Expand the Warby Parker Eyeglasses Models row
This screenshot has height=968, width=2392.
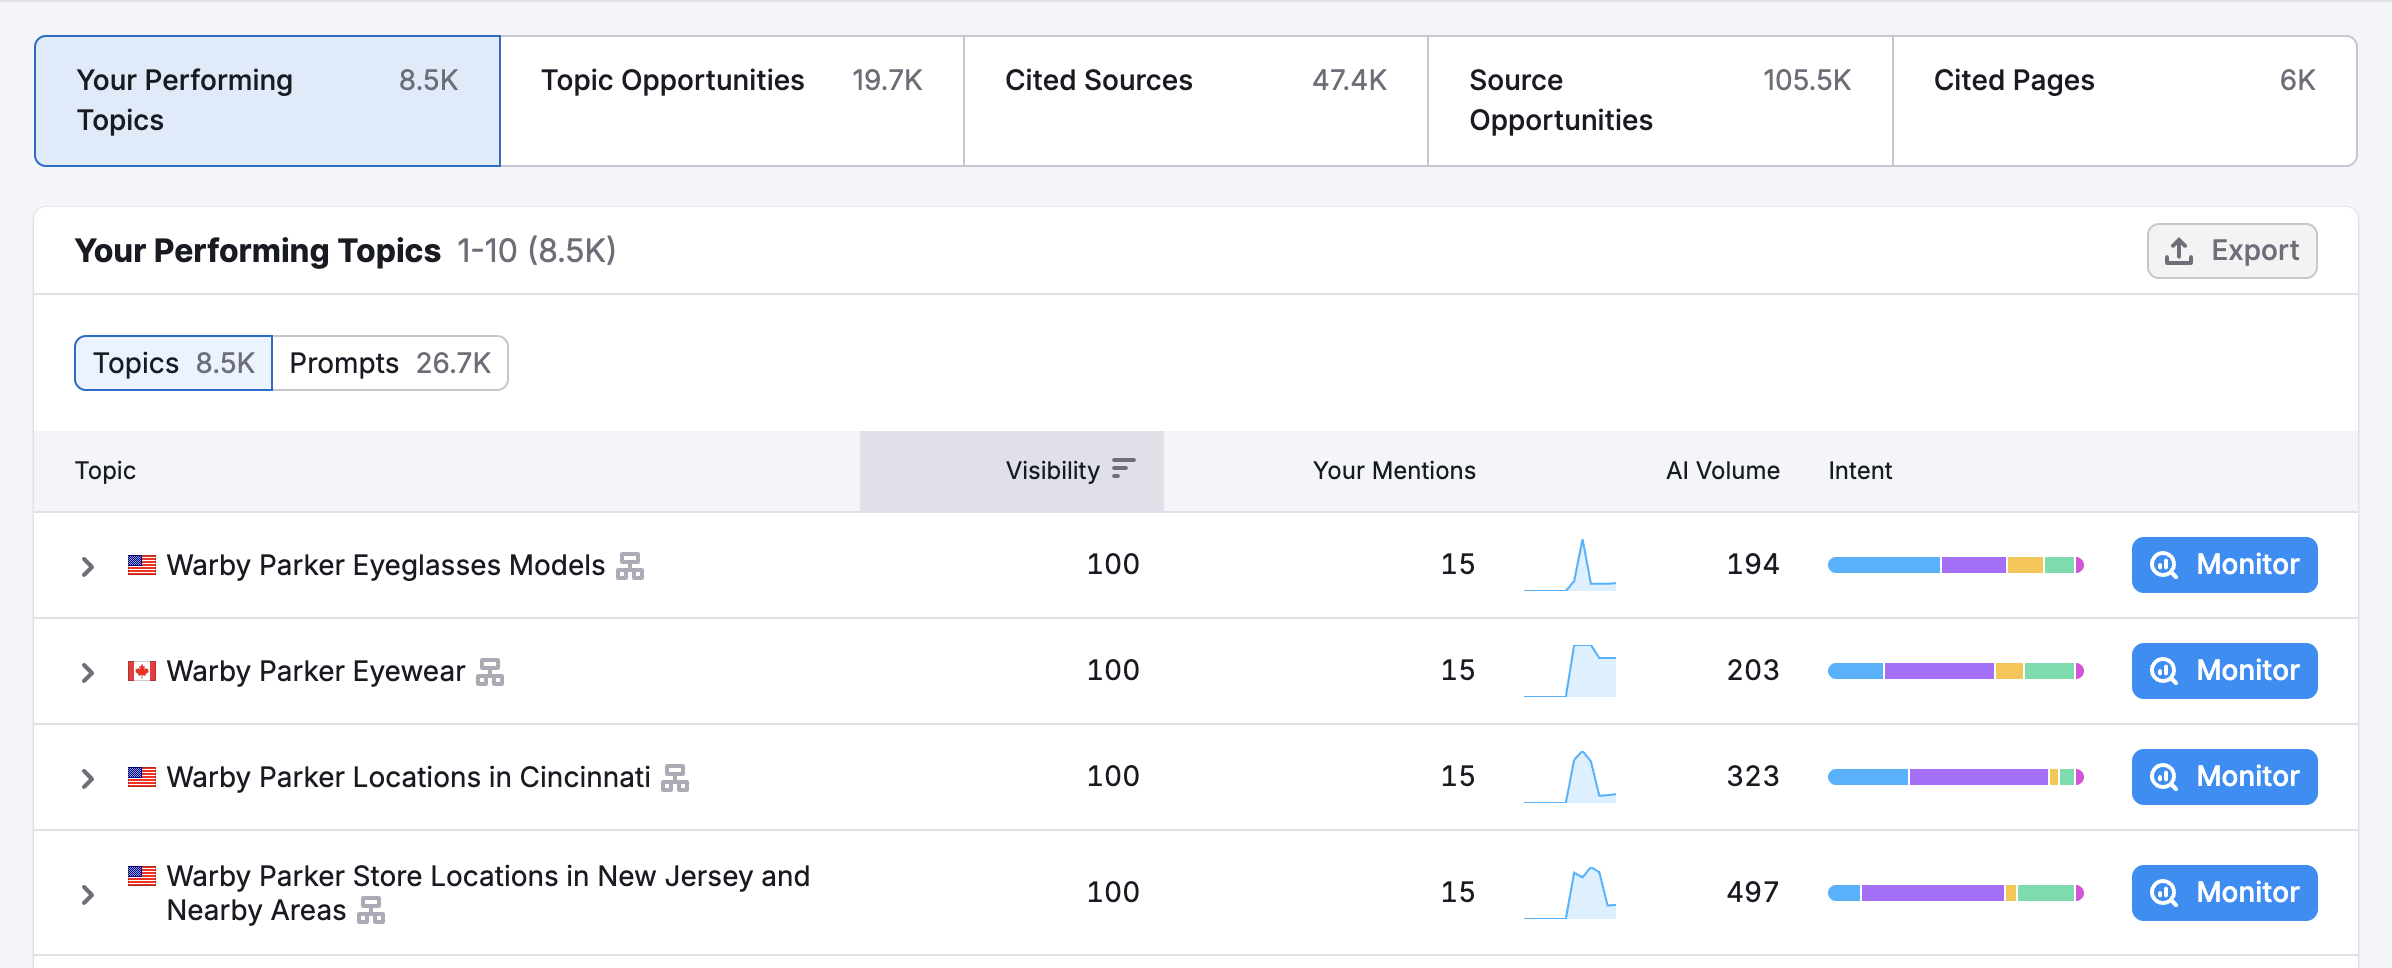point(87,566)
